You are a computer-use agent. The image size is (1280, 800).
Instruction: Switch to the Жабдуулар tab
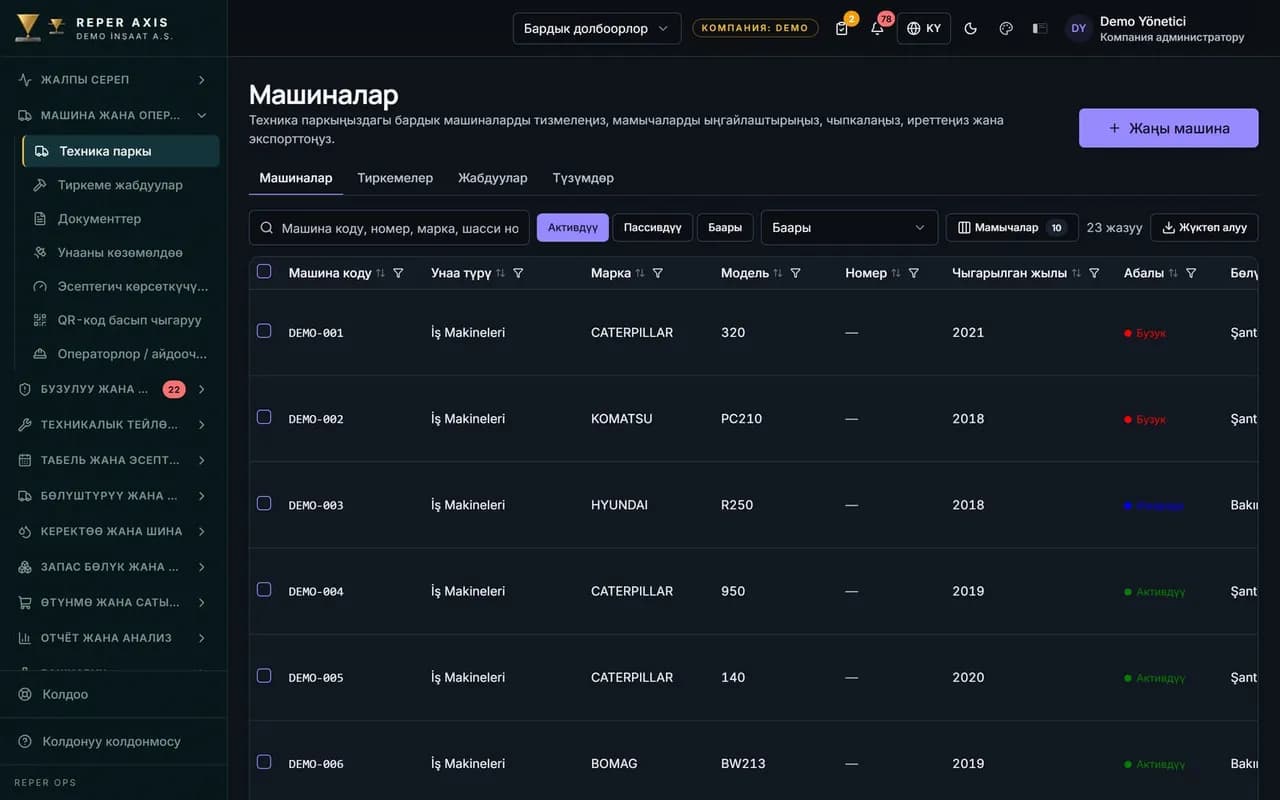(493, 178)
